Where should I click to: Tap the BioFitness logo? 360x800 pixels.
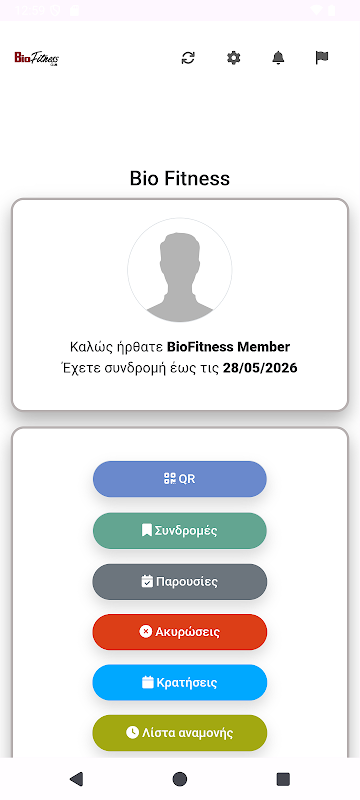click(37, 58)
